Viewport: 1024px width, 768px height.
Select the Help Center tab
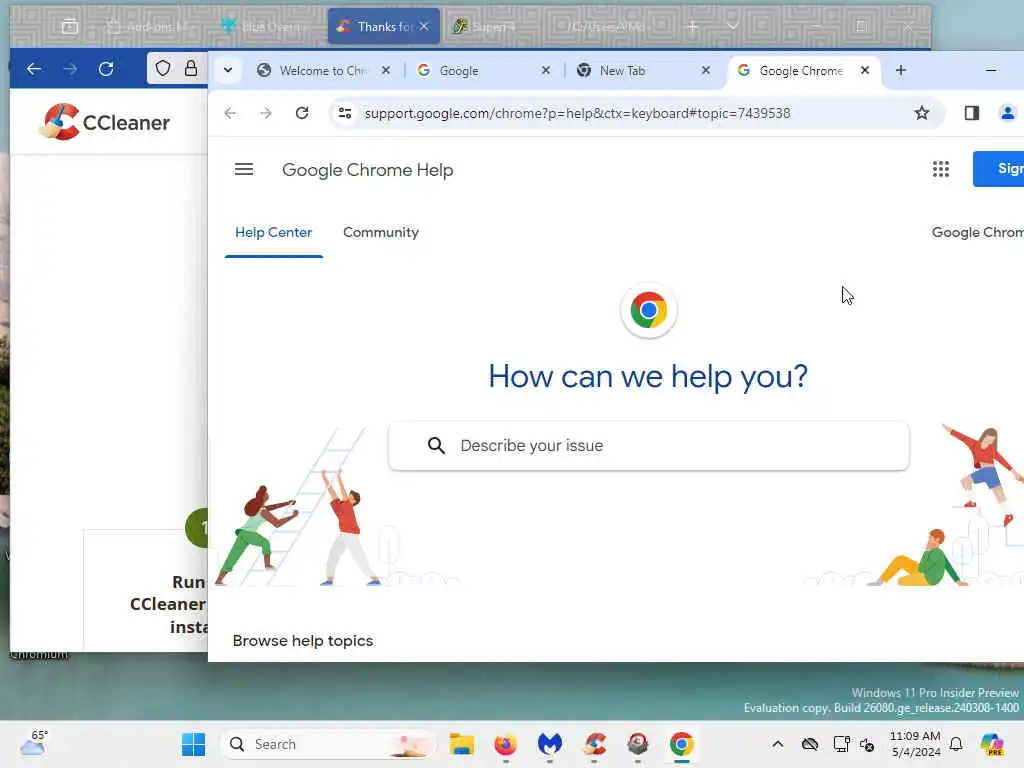point(274,232)
